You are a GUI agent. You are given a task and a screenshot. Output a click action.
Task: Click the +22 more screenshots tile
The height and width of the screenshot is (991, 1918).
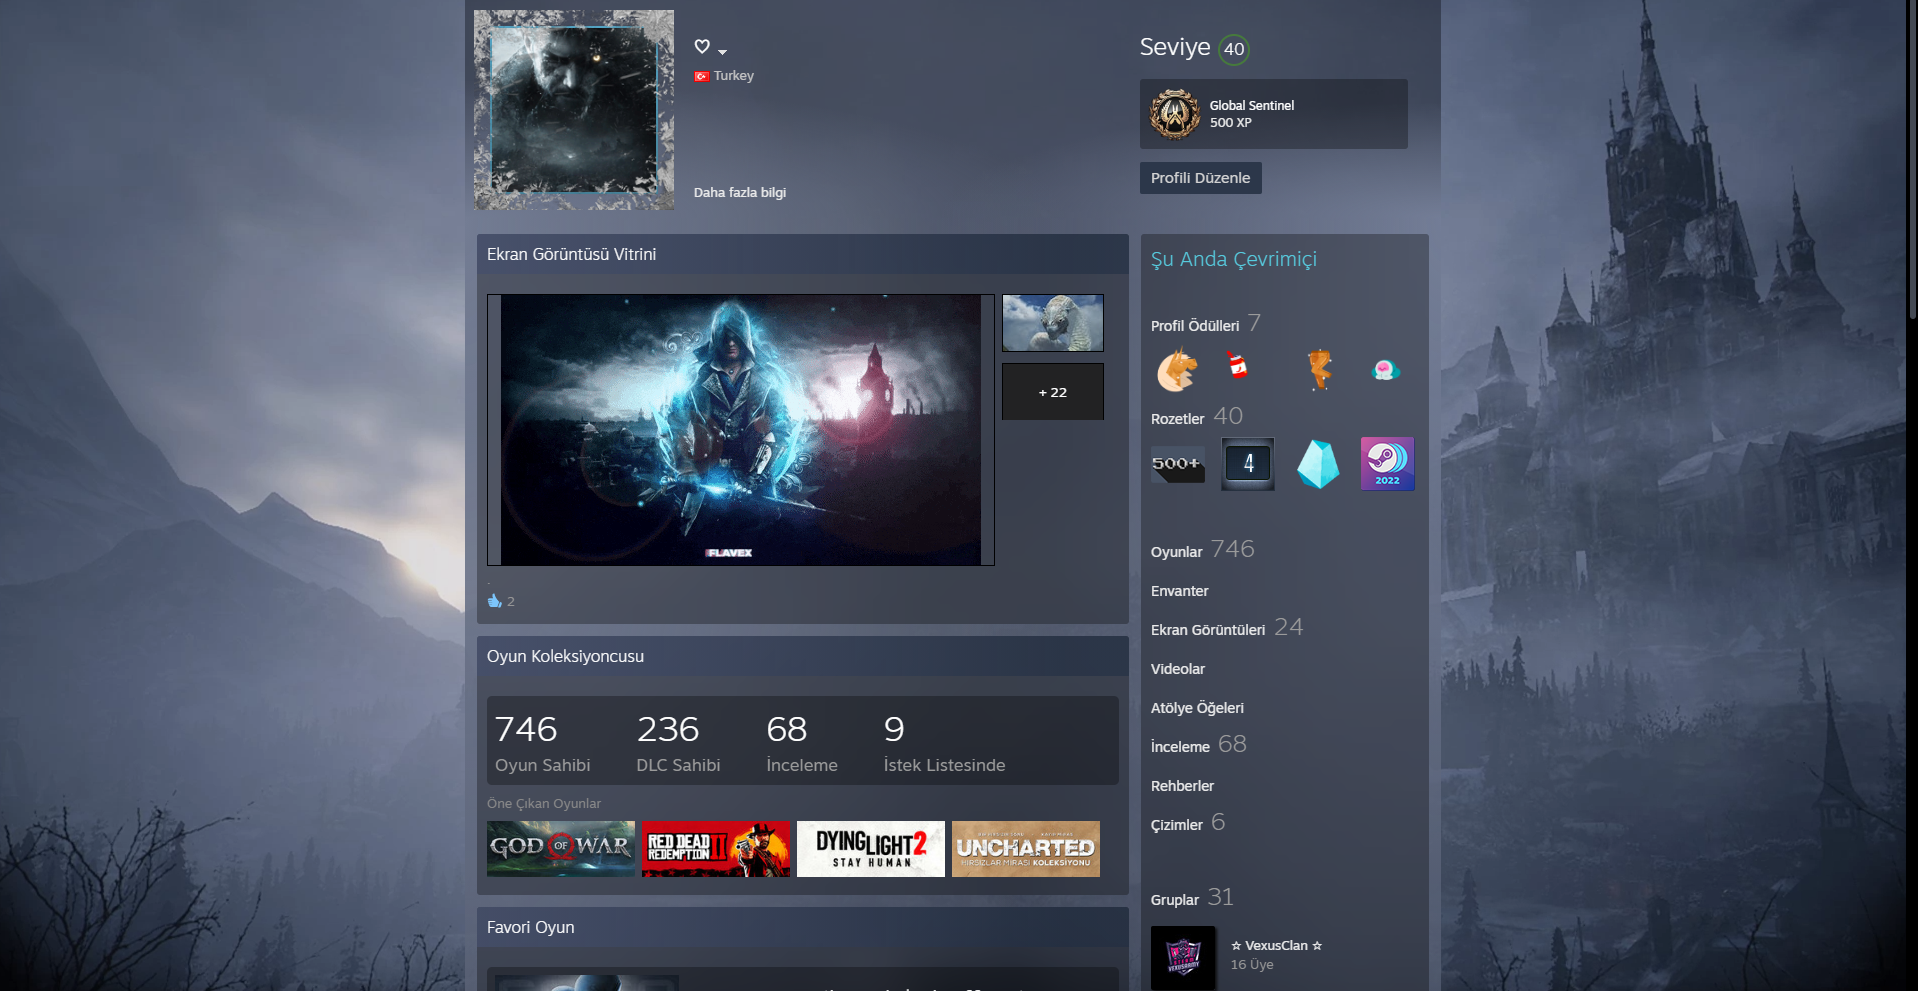[1053, 392]
